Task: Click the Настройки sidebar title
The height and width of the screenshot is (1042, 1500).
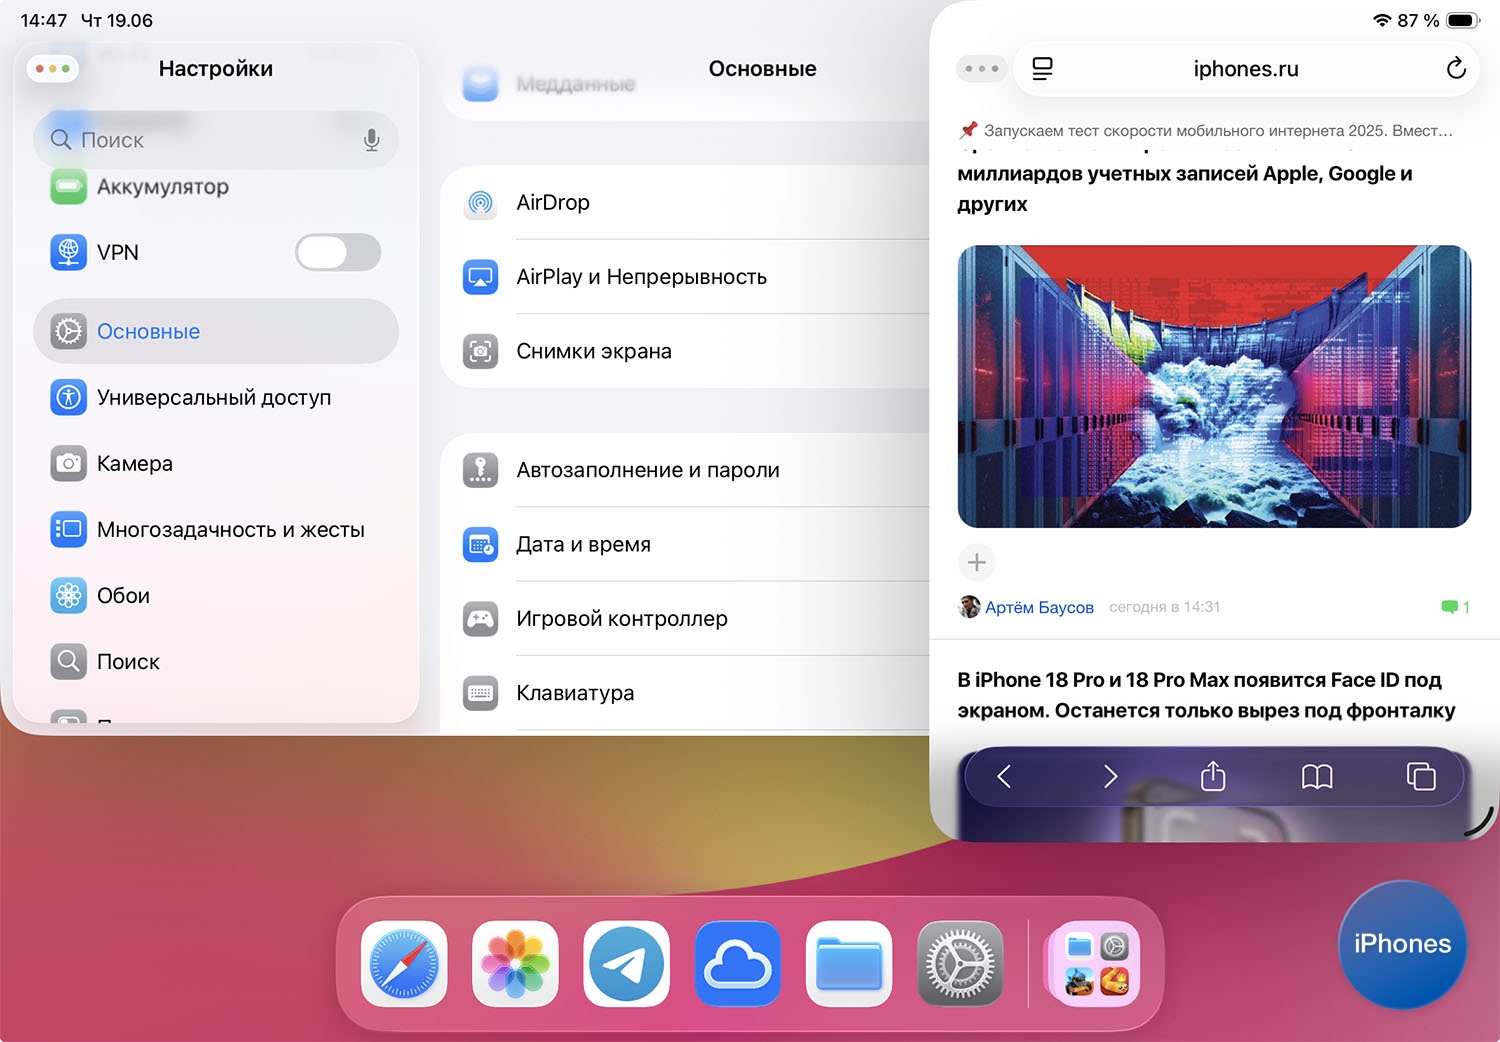Action: point(216,68)
